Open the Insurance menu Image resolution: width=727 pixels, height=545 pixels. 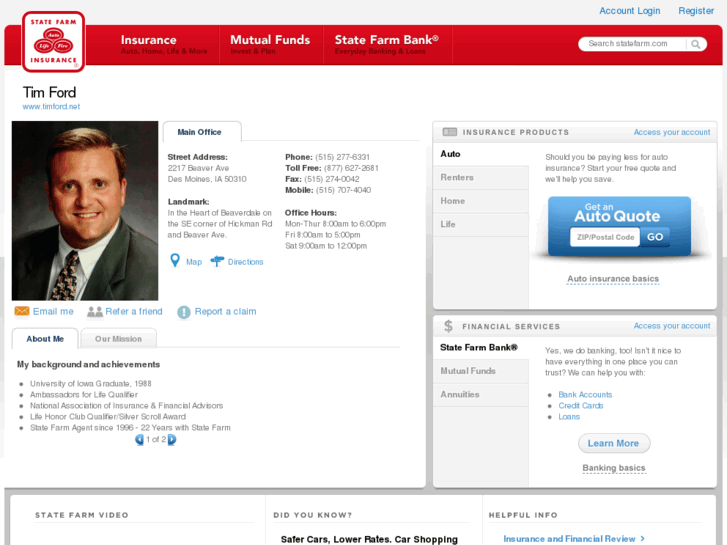164,45
